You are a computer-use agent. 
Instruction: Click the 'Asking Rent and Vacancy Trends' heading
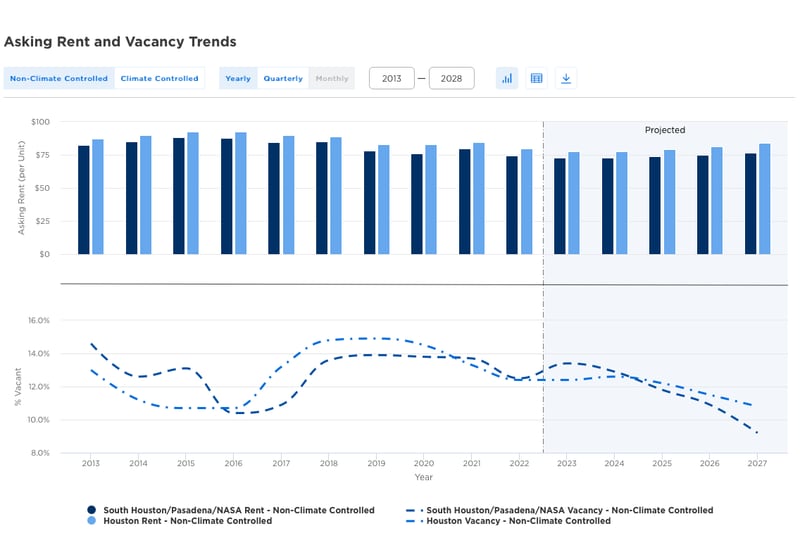(x=120, y=42)
